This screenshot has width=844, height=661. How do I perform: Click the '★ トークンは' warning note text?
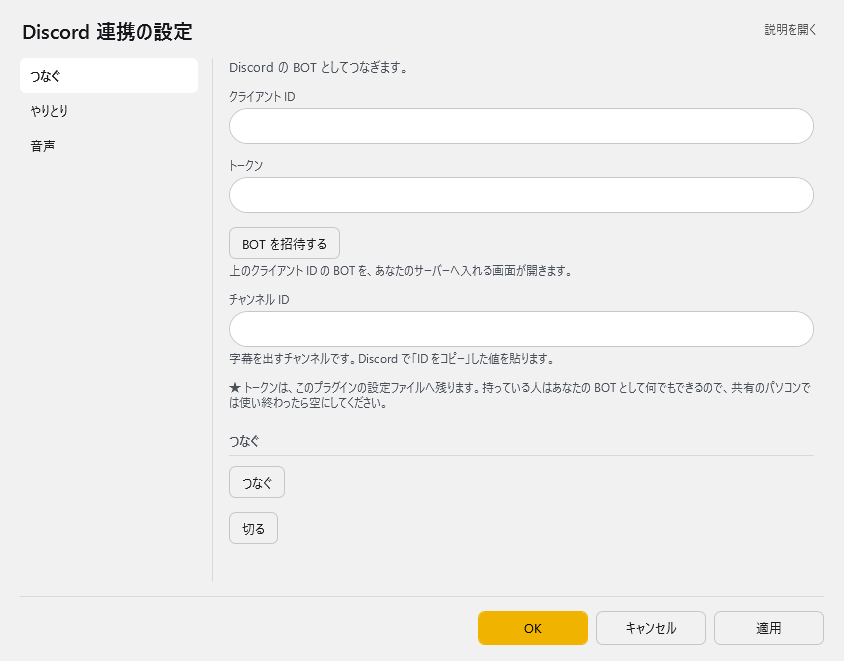click(520, 395)
